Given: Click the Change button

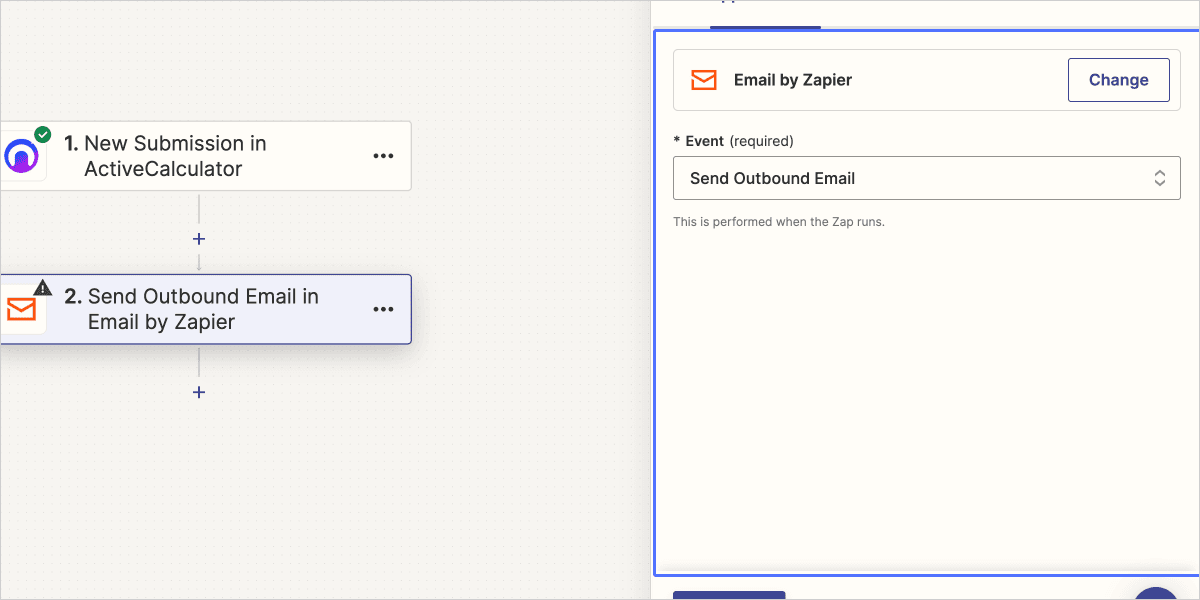Looking at the screenshot, I should coord(1119,80).
